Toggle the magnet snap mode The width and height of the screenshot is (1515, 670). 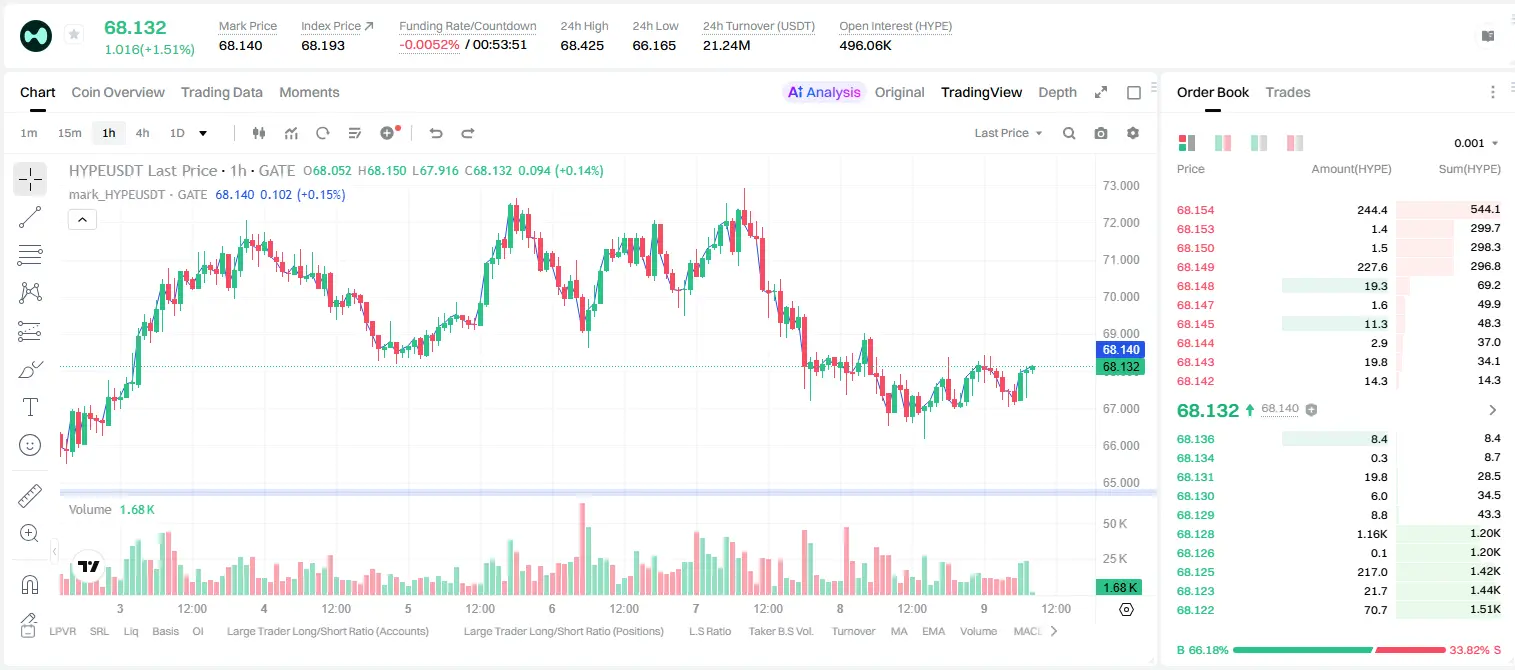click(30, 584)
